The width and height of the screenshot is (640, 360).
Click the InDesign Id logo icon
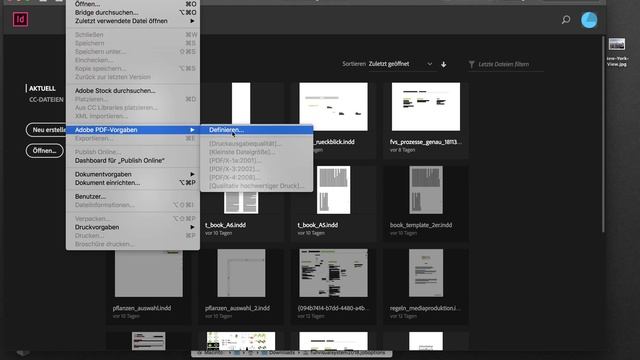(20, 19)
